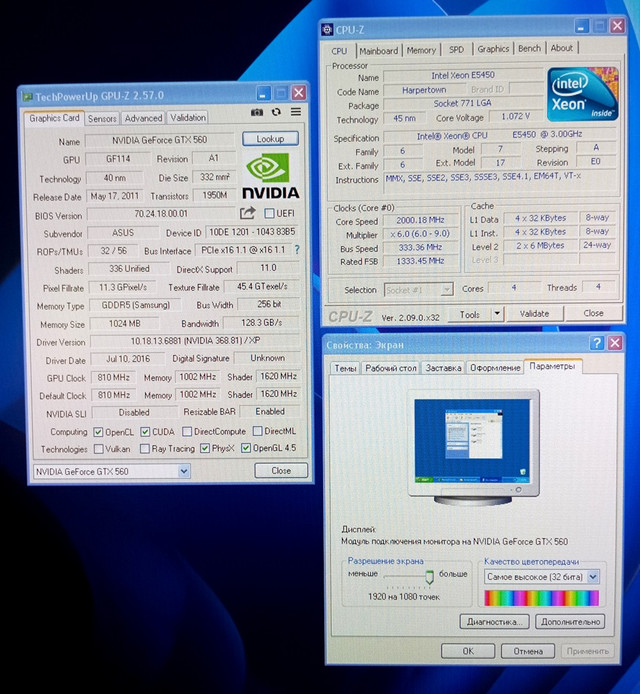Click the Диагностика button

(494, 622)
